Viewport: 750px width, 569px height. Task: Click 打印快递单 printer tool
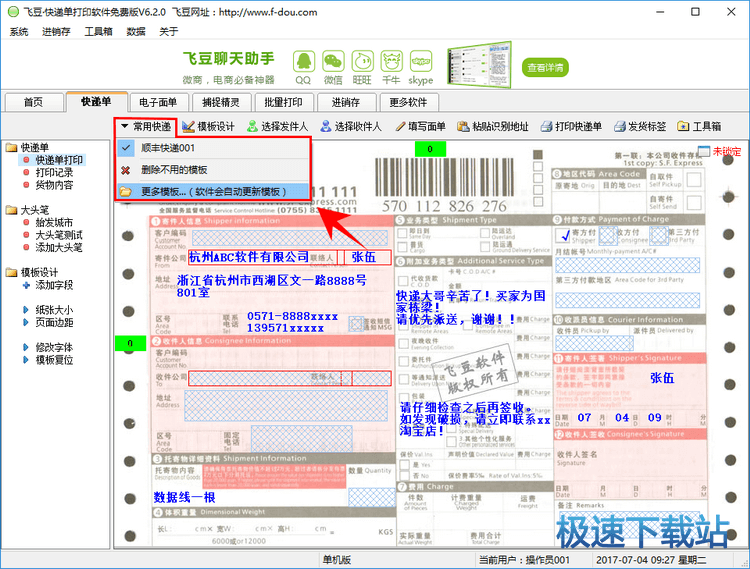point(571,126)
